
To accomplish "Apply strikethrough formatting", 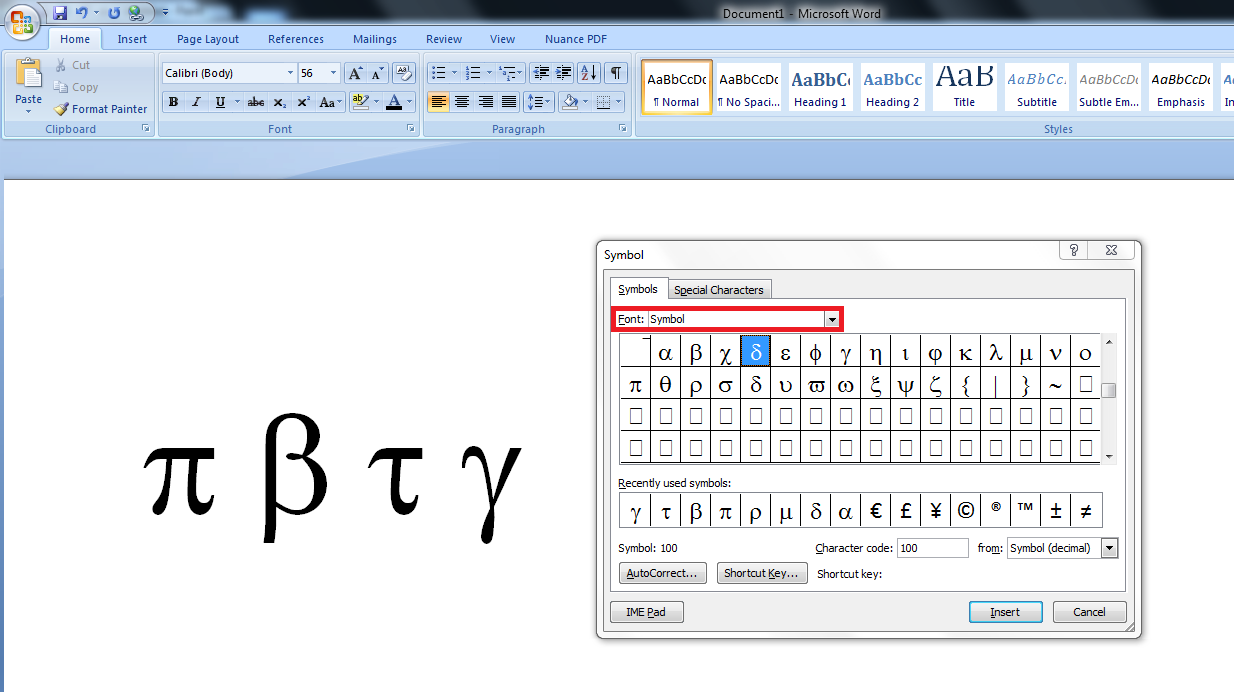I will 255,102.
